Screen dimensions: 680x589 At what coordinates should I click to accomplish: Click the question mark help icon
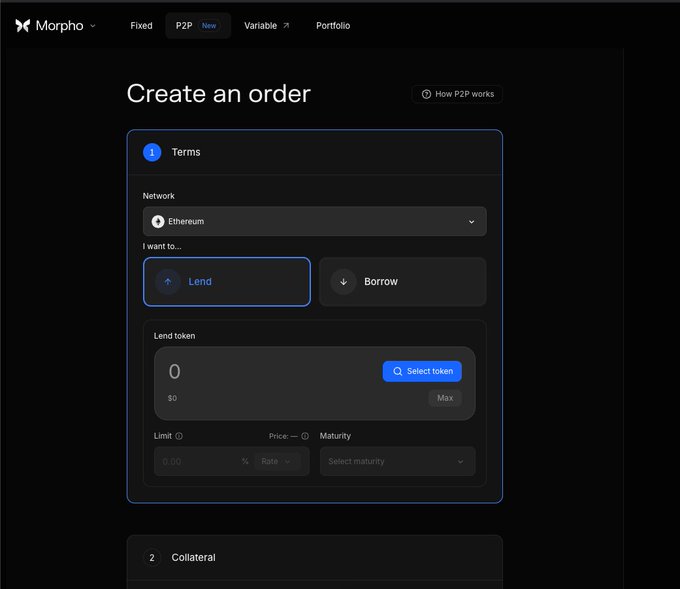click(426, 94)
